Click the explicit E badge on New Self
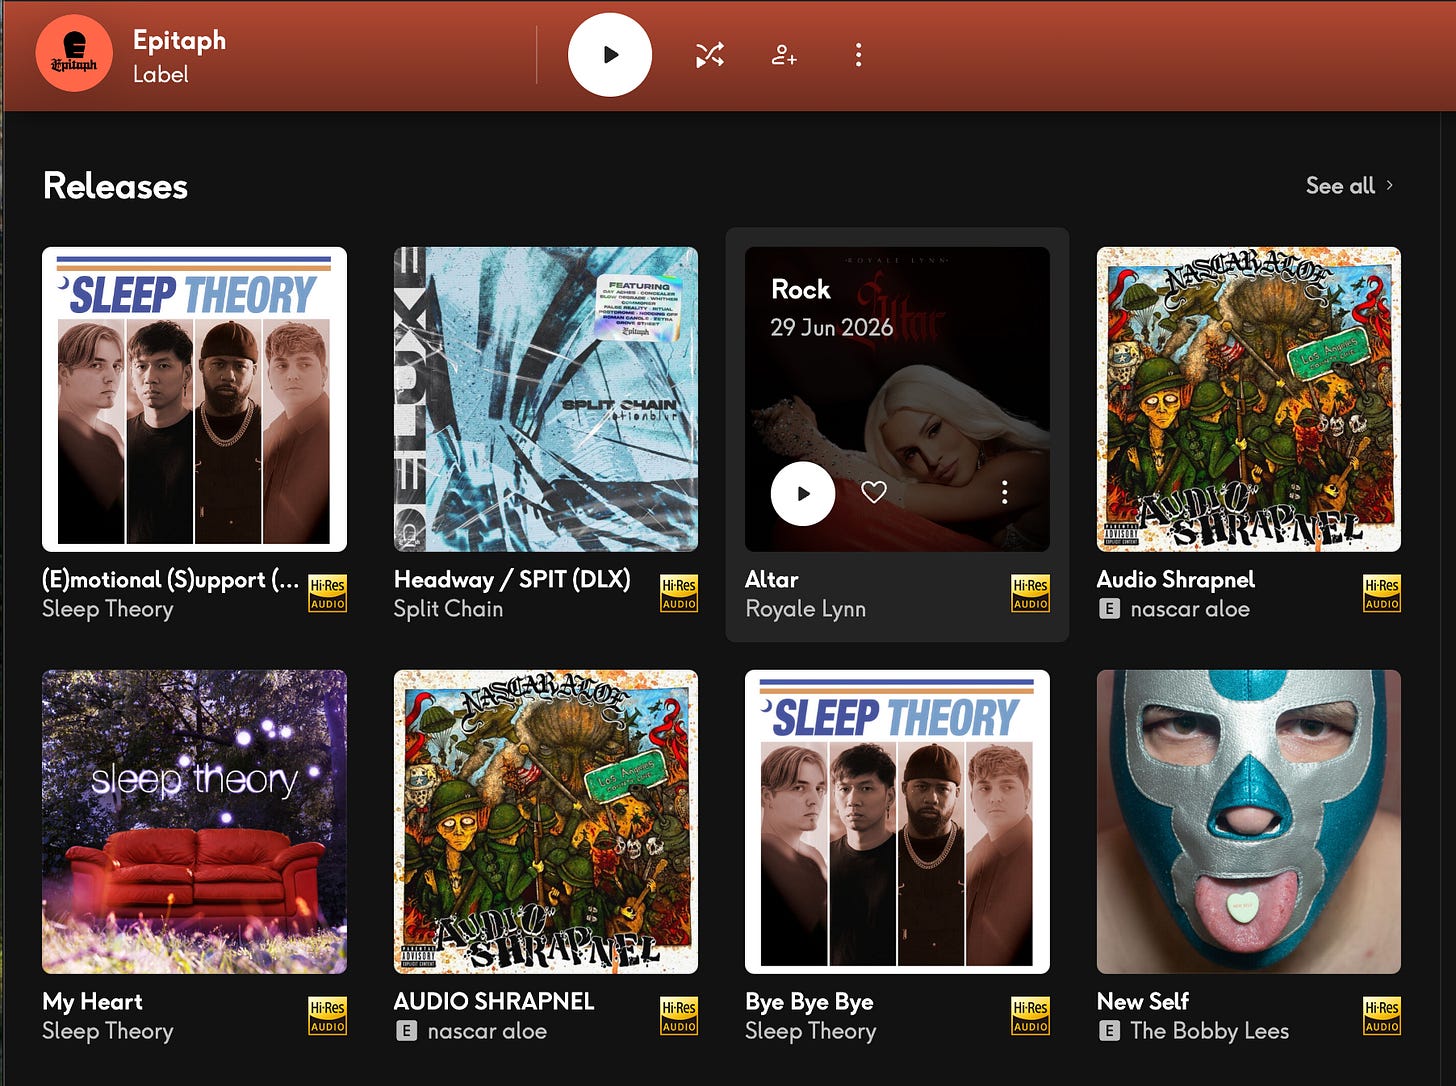 [1109, 1031]
